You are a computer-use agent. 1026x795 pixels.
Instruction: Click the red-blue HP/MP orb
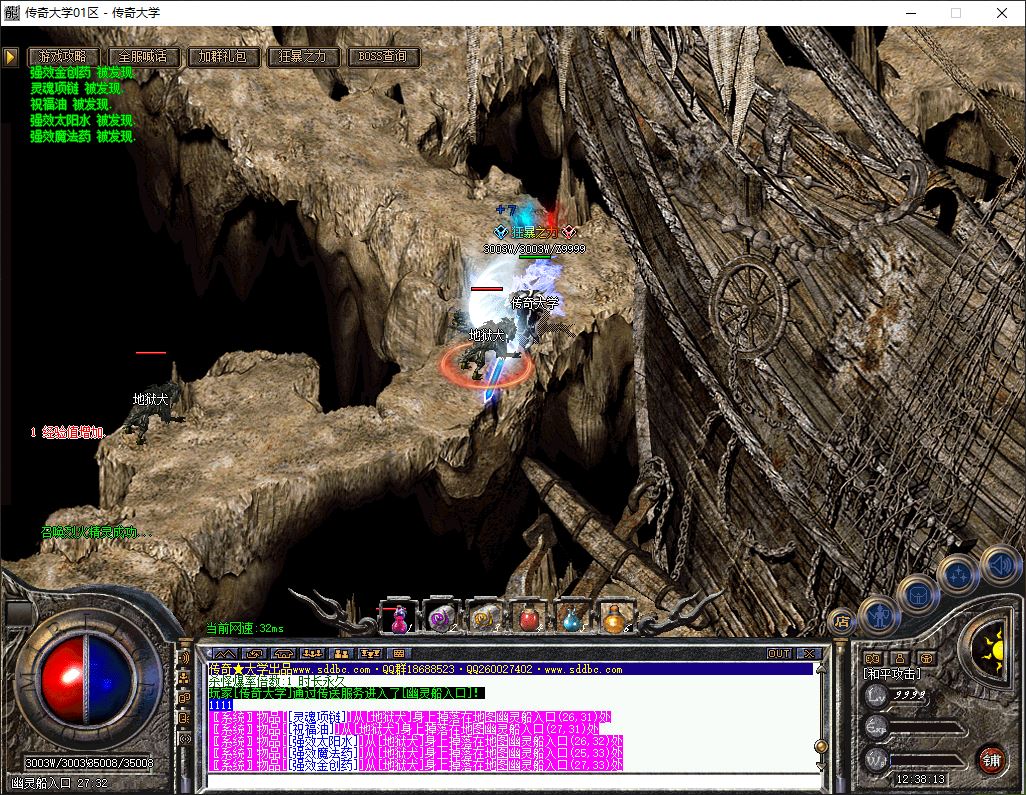[86, 679]
